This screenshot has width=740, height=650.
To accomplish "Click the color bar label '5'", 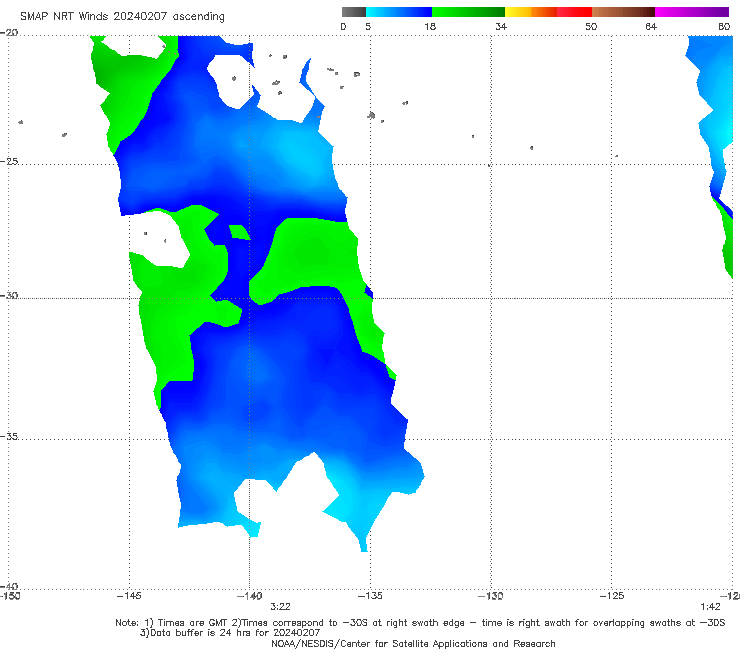I will coord(368,26).
